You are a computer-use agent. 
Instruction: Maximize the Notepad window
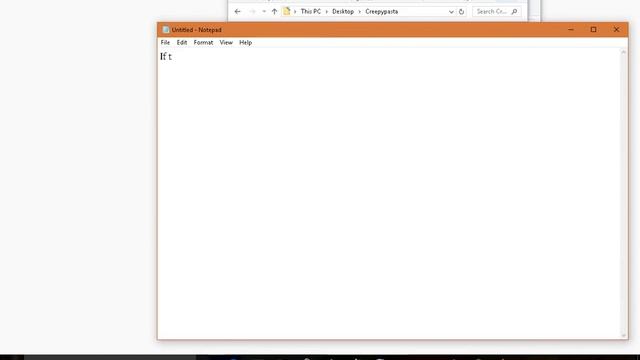pyautogui.click(x=593, y=29)
